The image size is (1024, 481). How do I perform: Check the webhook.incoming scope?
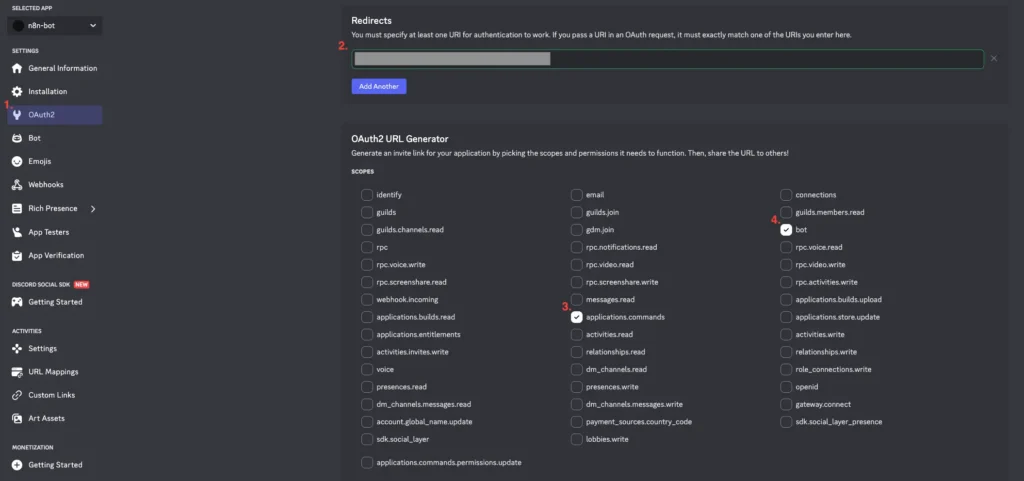pyautogui.click(x=367, y=300)
